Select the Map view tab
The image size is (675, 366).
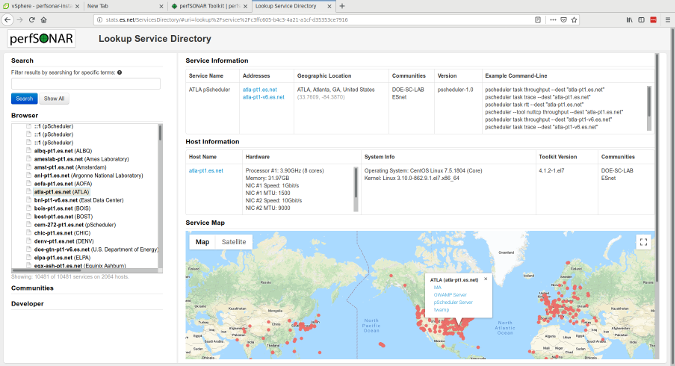tap(202, 242)
